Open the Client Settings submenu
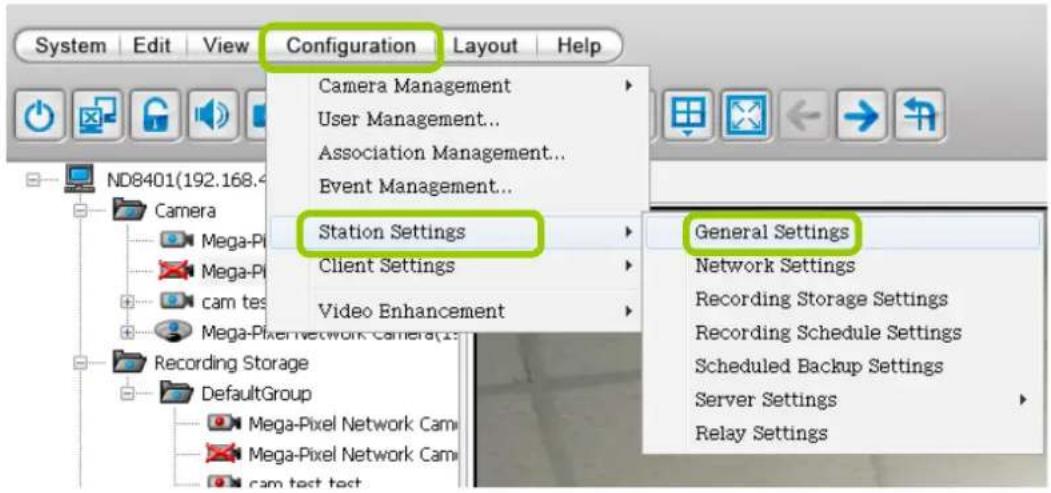The image size is (1051, 493). [458, 265]
